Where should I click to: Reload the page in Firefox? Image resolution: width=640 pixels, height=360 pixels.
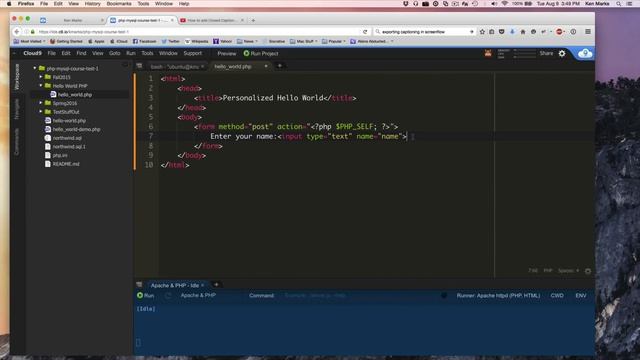pyautogui.click(x=365, y=31)
